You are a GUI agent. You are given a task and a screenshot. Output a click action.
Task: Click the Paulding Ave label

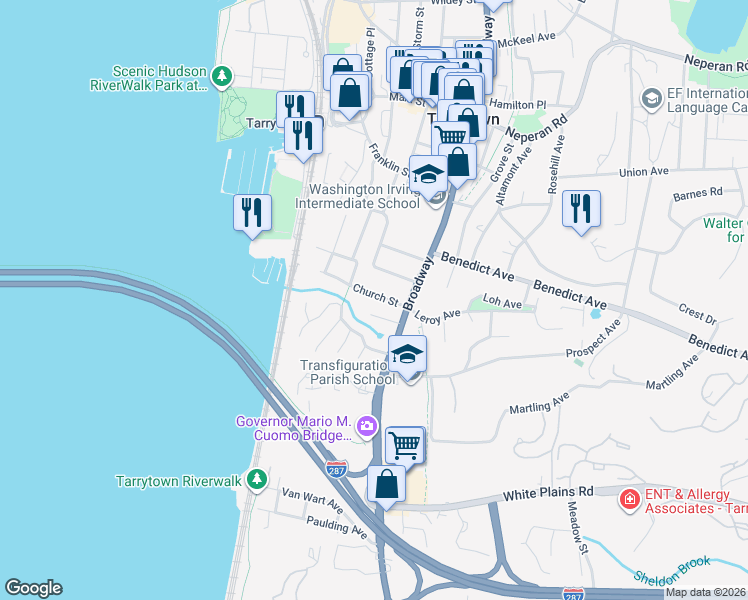click(337, 527)
